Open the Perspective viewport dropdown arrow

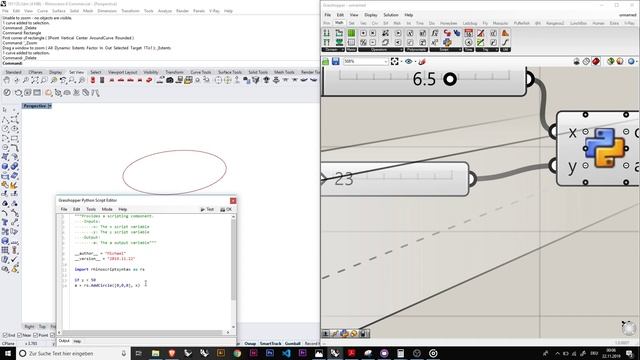50,106
